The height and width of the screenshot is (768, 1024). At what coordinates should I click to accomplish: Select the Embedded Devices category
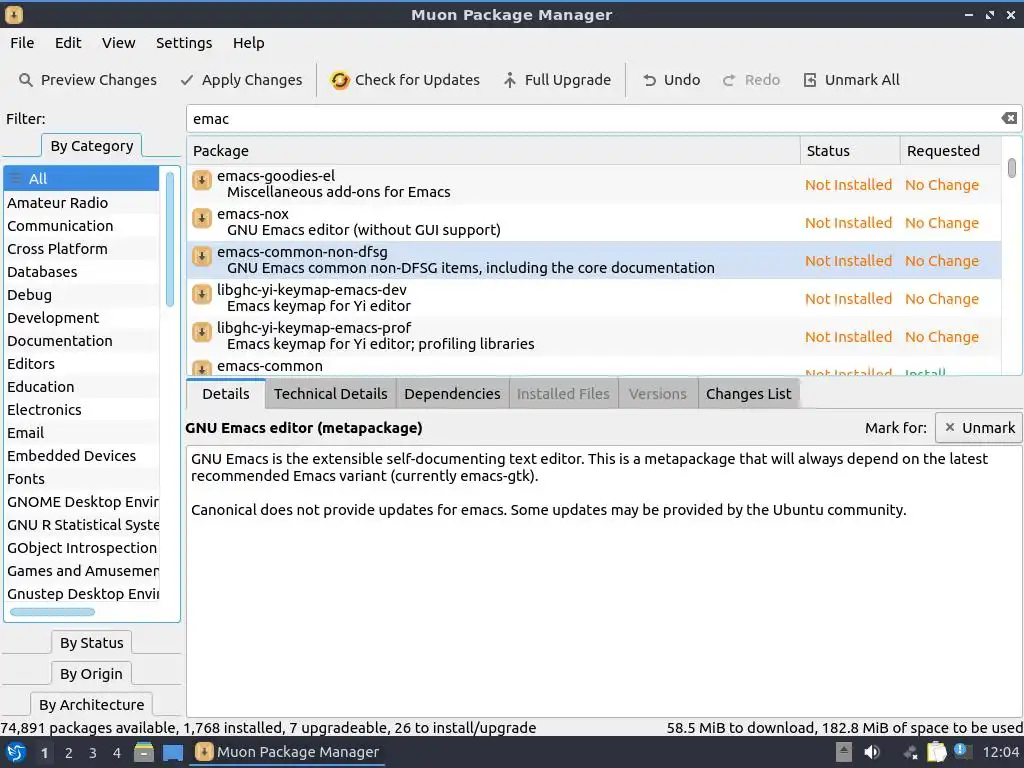pos(82,456)
